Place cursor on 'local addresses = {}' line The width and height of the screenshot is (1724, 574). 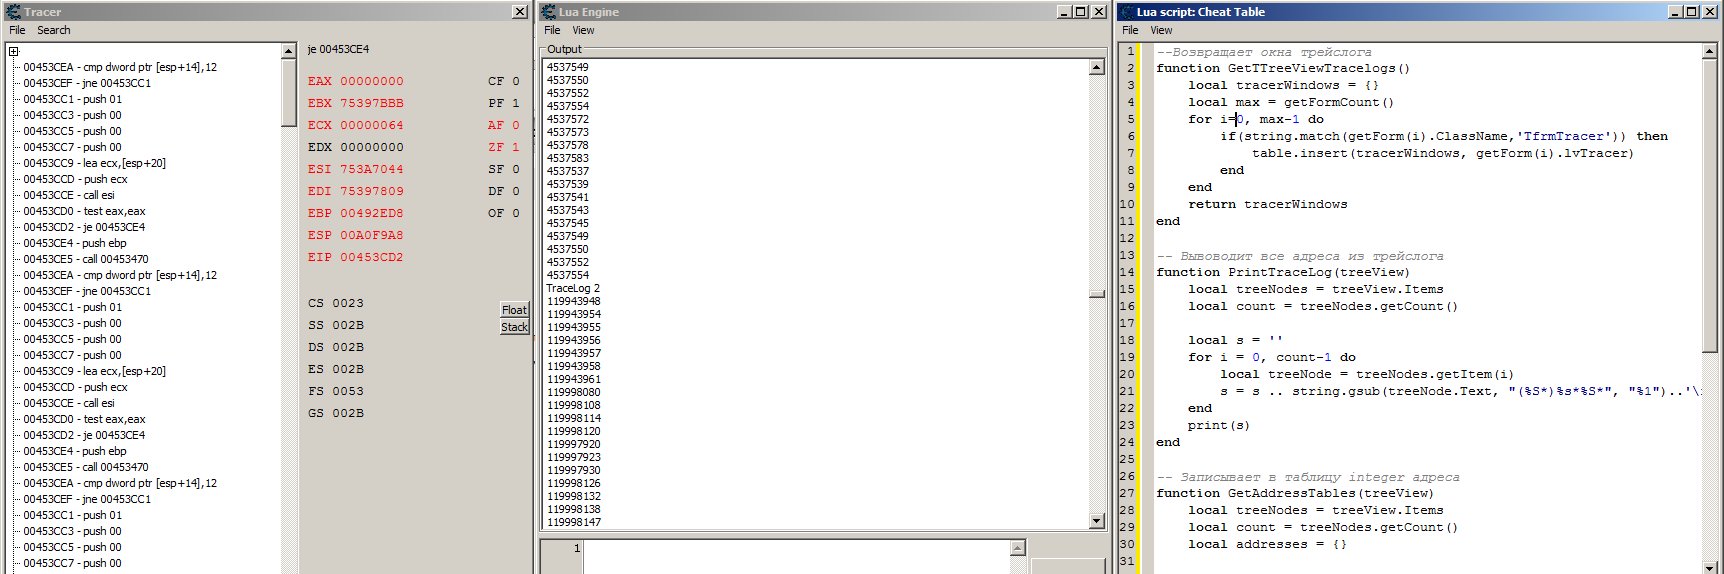1268,544
